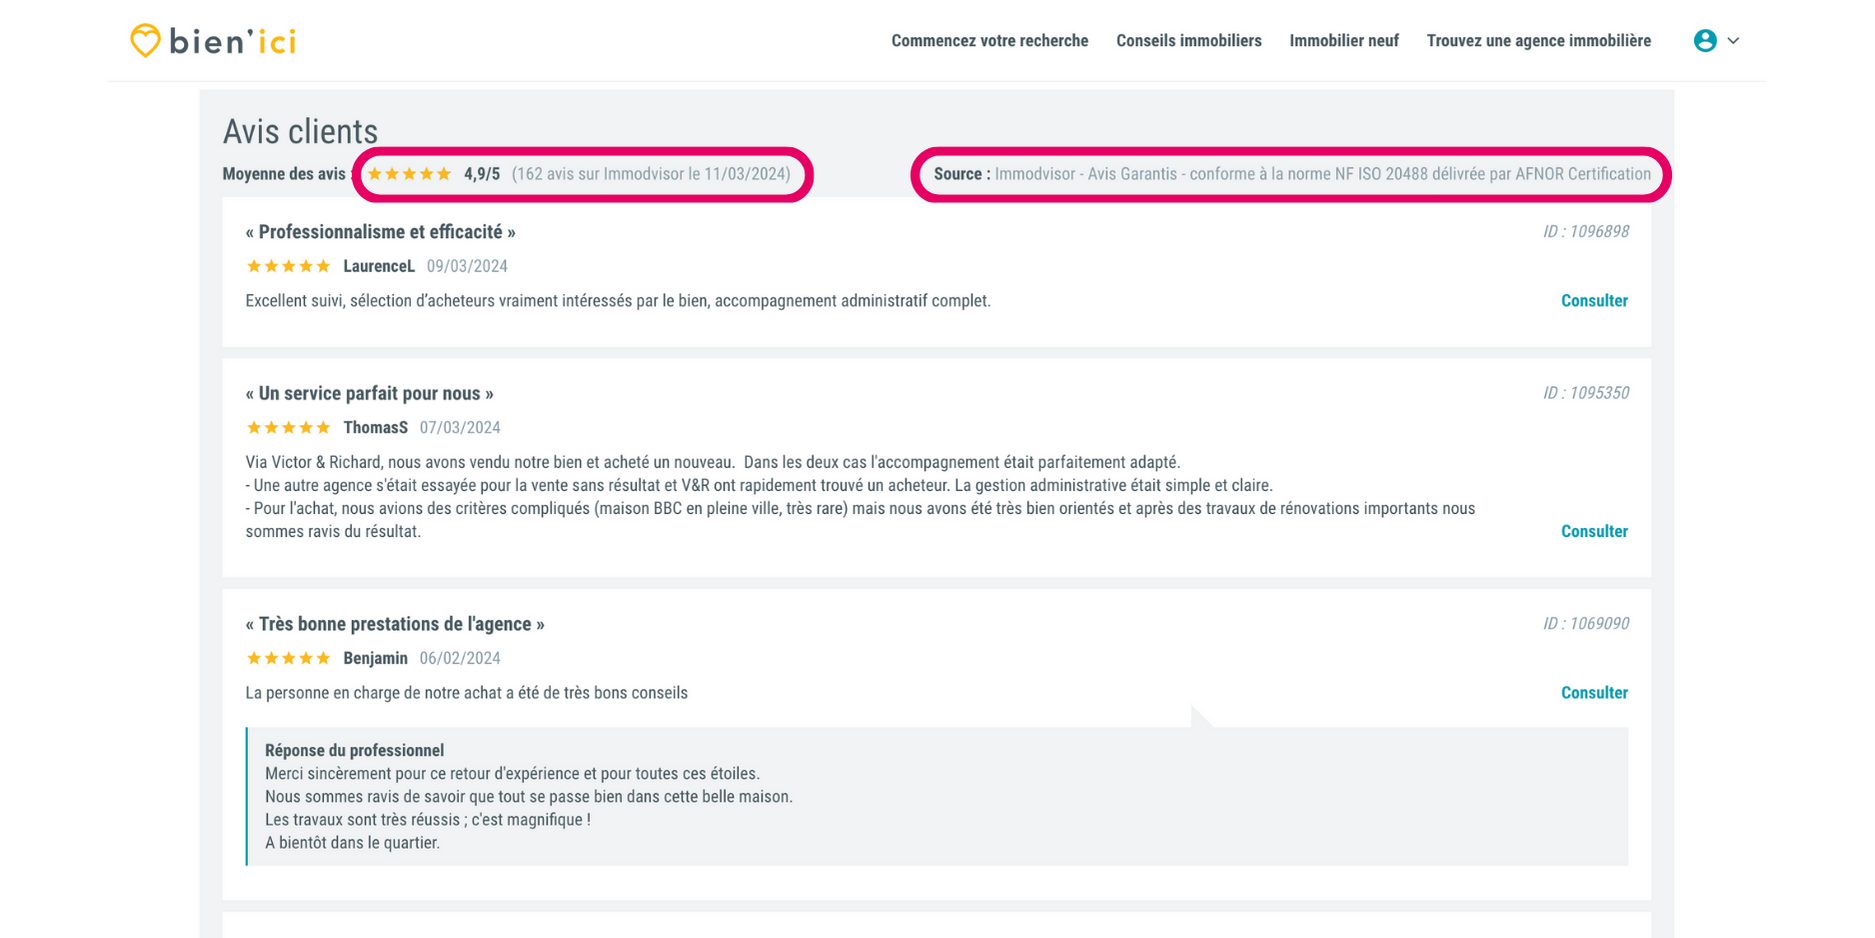The width and height of the screenshot is (1875, 938).
Task: Open Commencez votre recherche menu
Action: pyautogui.click(x=989, y=41)
